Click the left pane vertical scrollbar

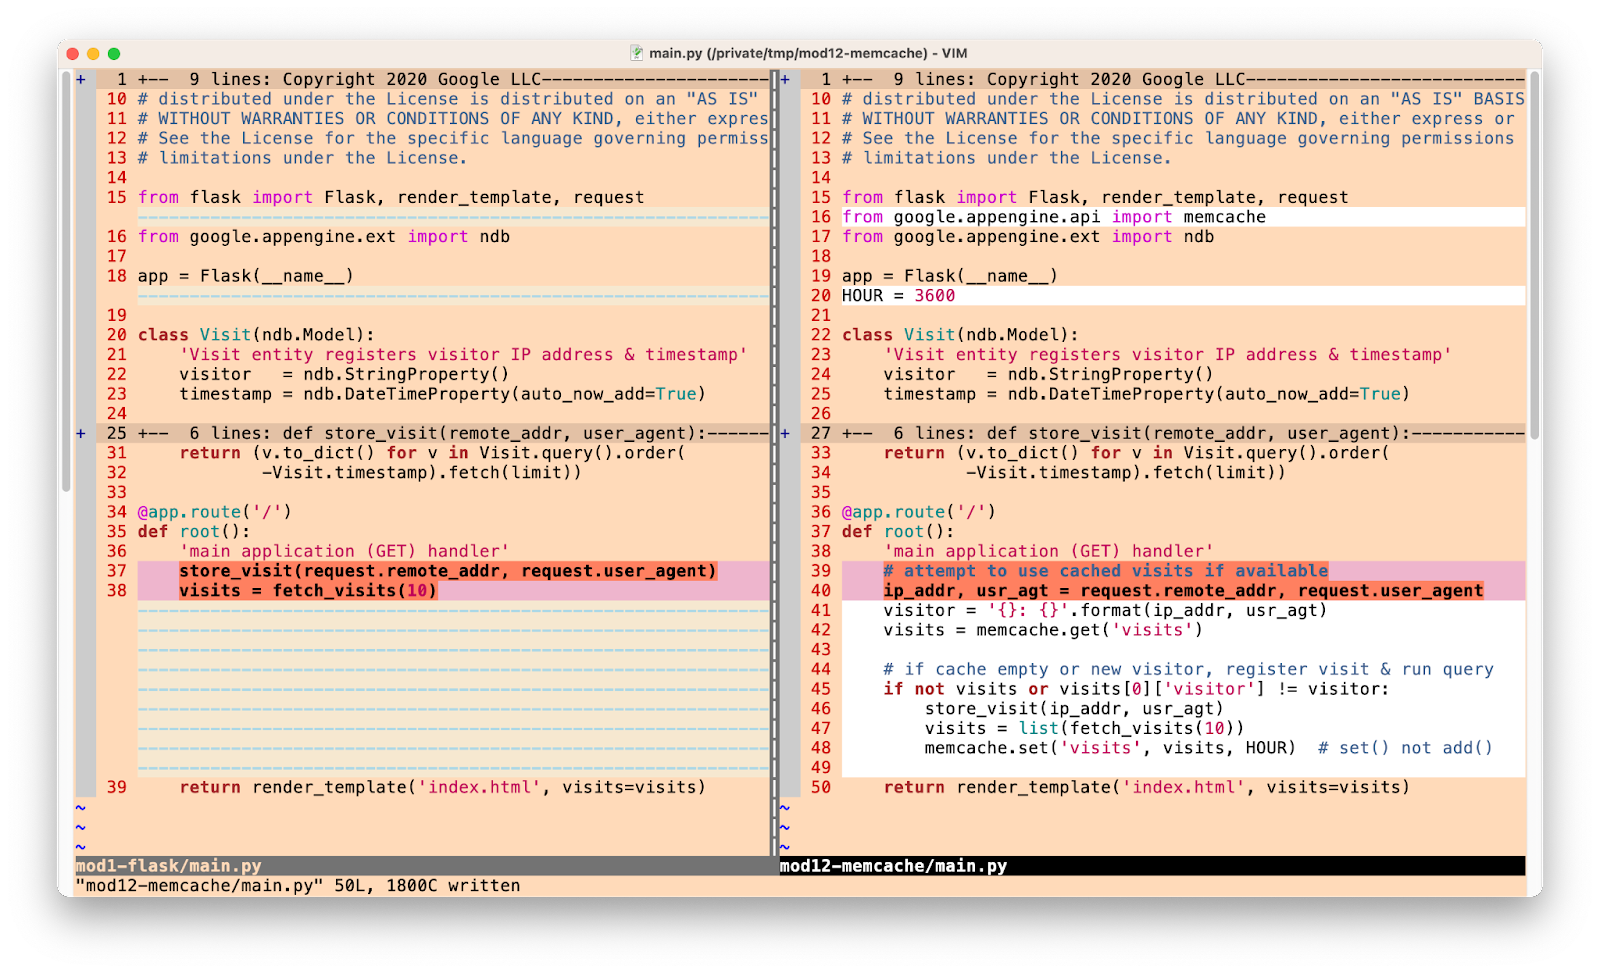(66, 280)
